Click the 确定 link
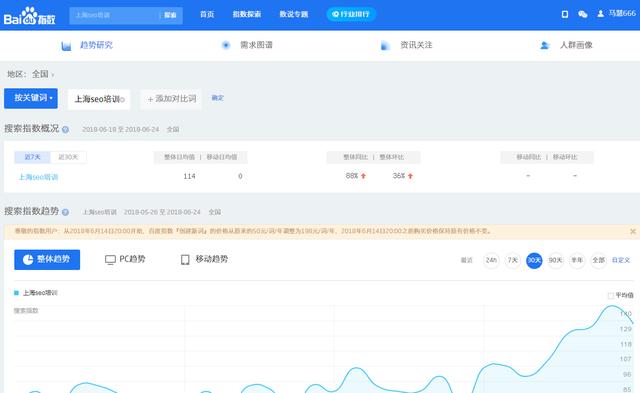The width and height of the screenshot is (640, 393). tap(218, 98)
